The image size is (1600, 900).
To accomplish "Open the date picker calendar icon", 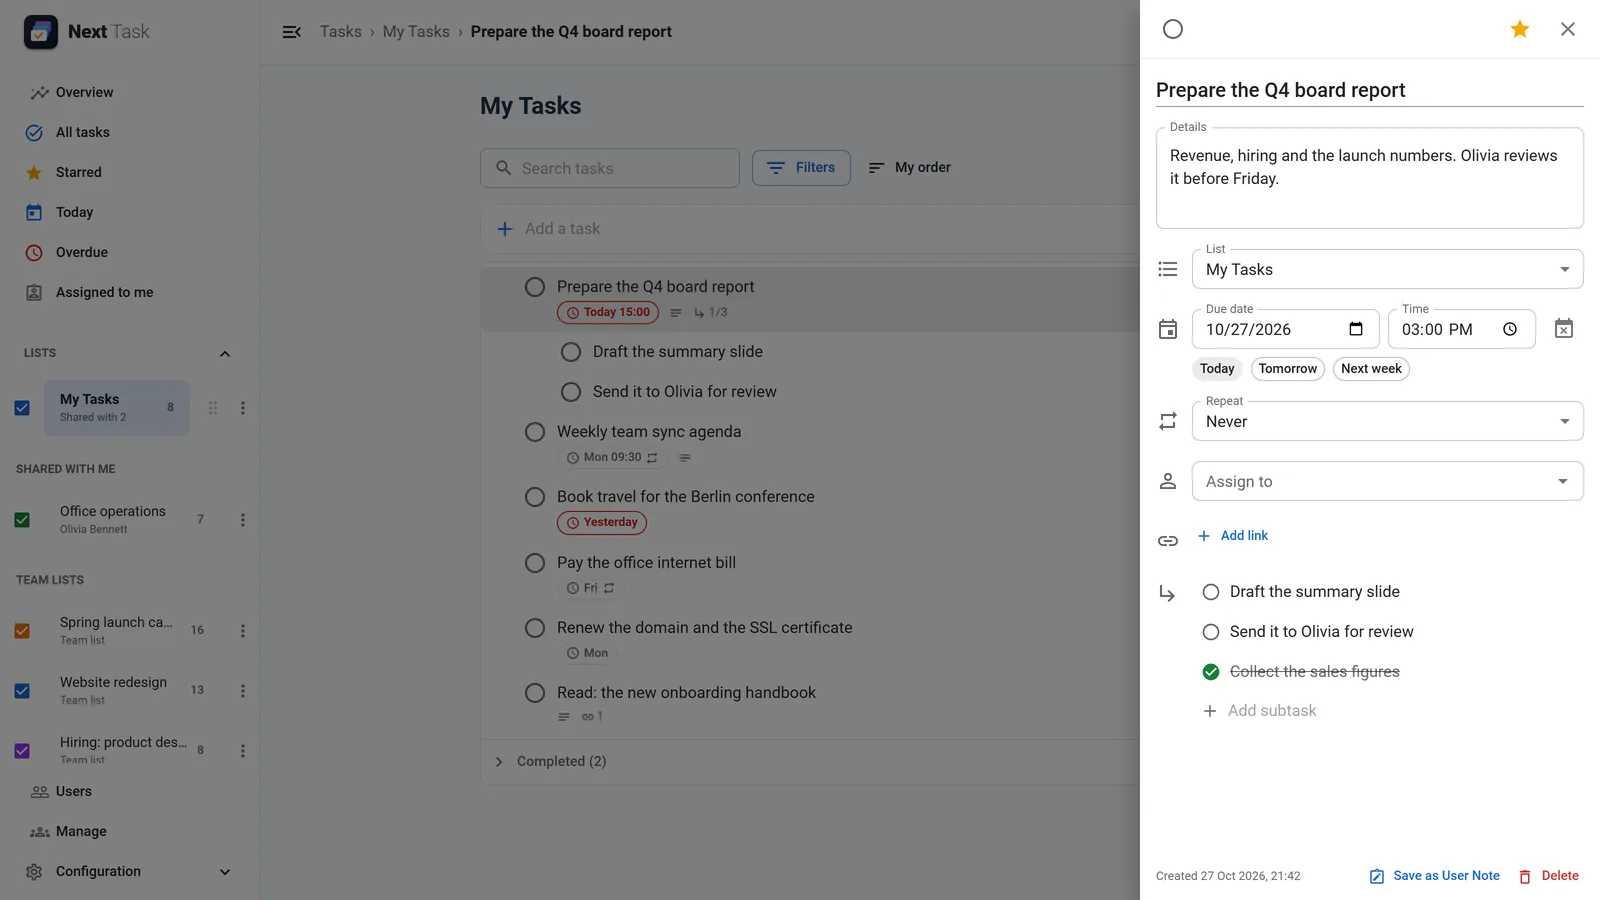I will [1356, 329].
